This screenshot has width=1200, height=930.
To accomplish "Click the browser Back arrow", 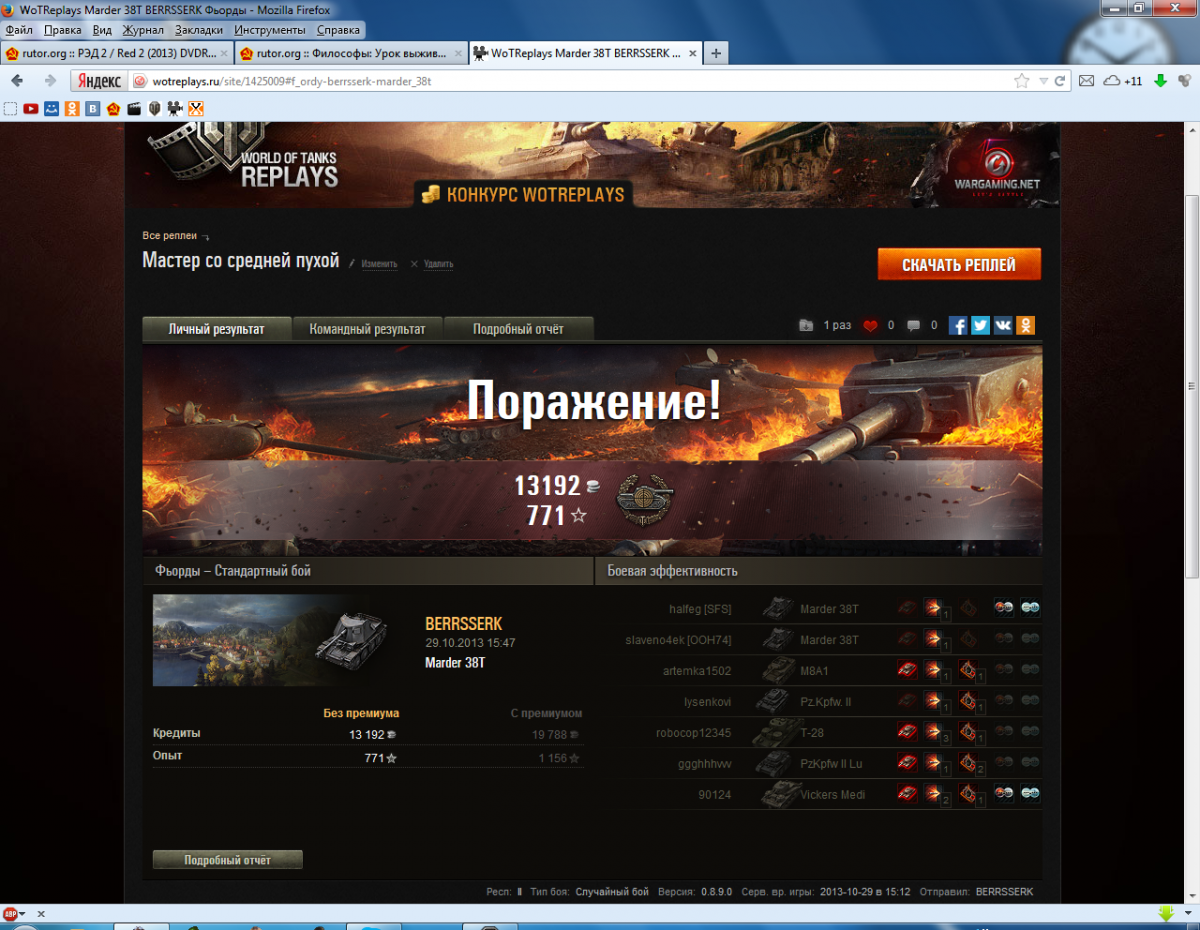I will click(x=17, y=81).
